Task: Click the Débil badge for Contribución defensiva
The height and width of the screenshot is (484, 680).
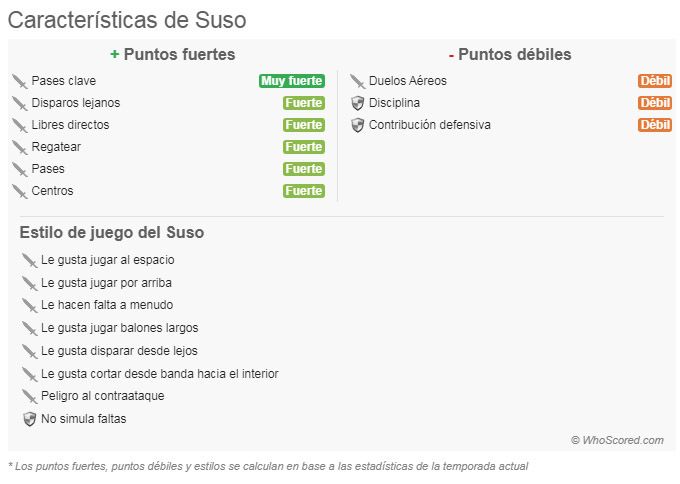Action: click(x=655, y=125)
